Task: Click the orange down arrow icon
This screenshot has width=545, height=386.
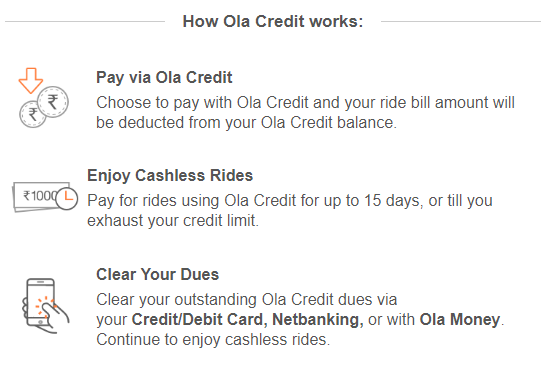Action: 31,81
